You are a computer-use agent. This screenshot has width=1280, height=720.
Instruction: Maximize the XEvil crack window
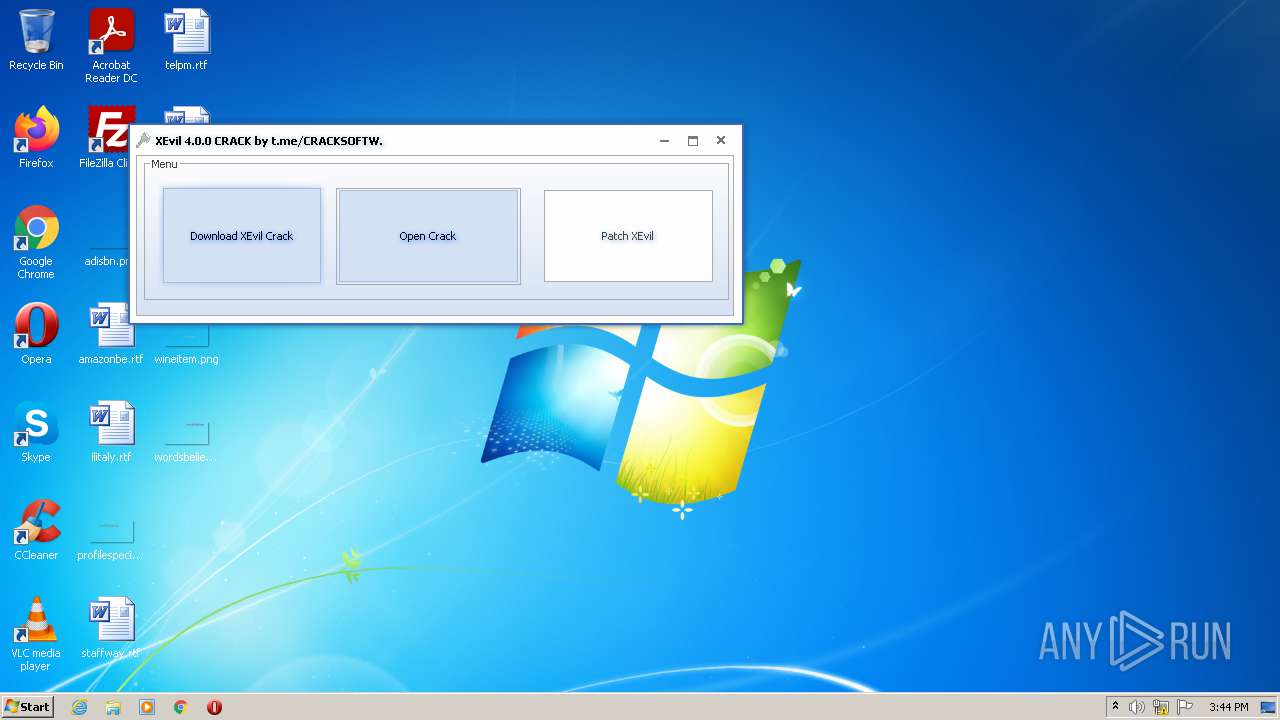pos(692,141)
